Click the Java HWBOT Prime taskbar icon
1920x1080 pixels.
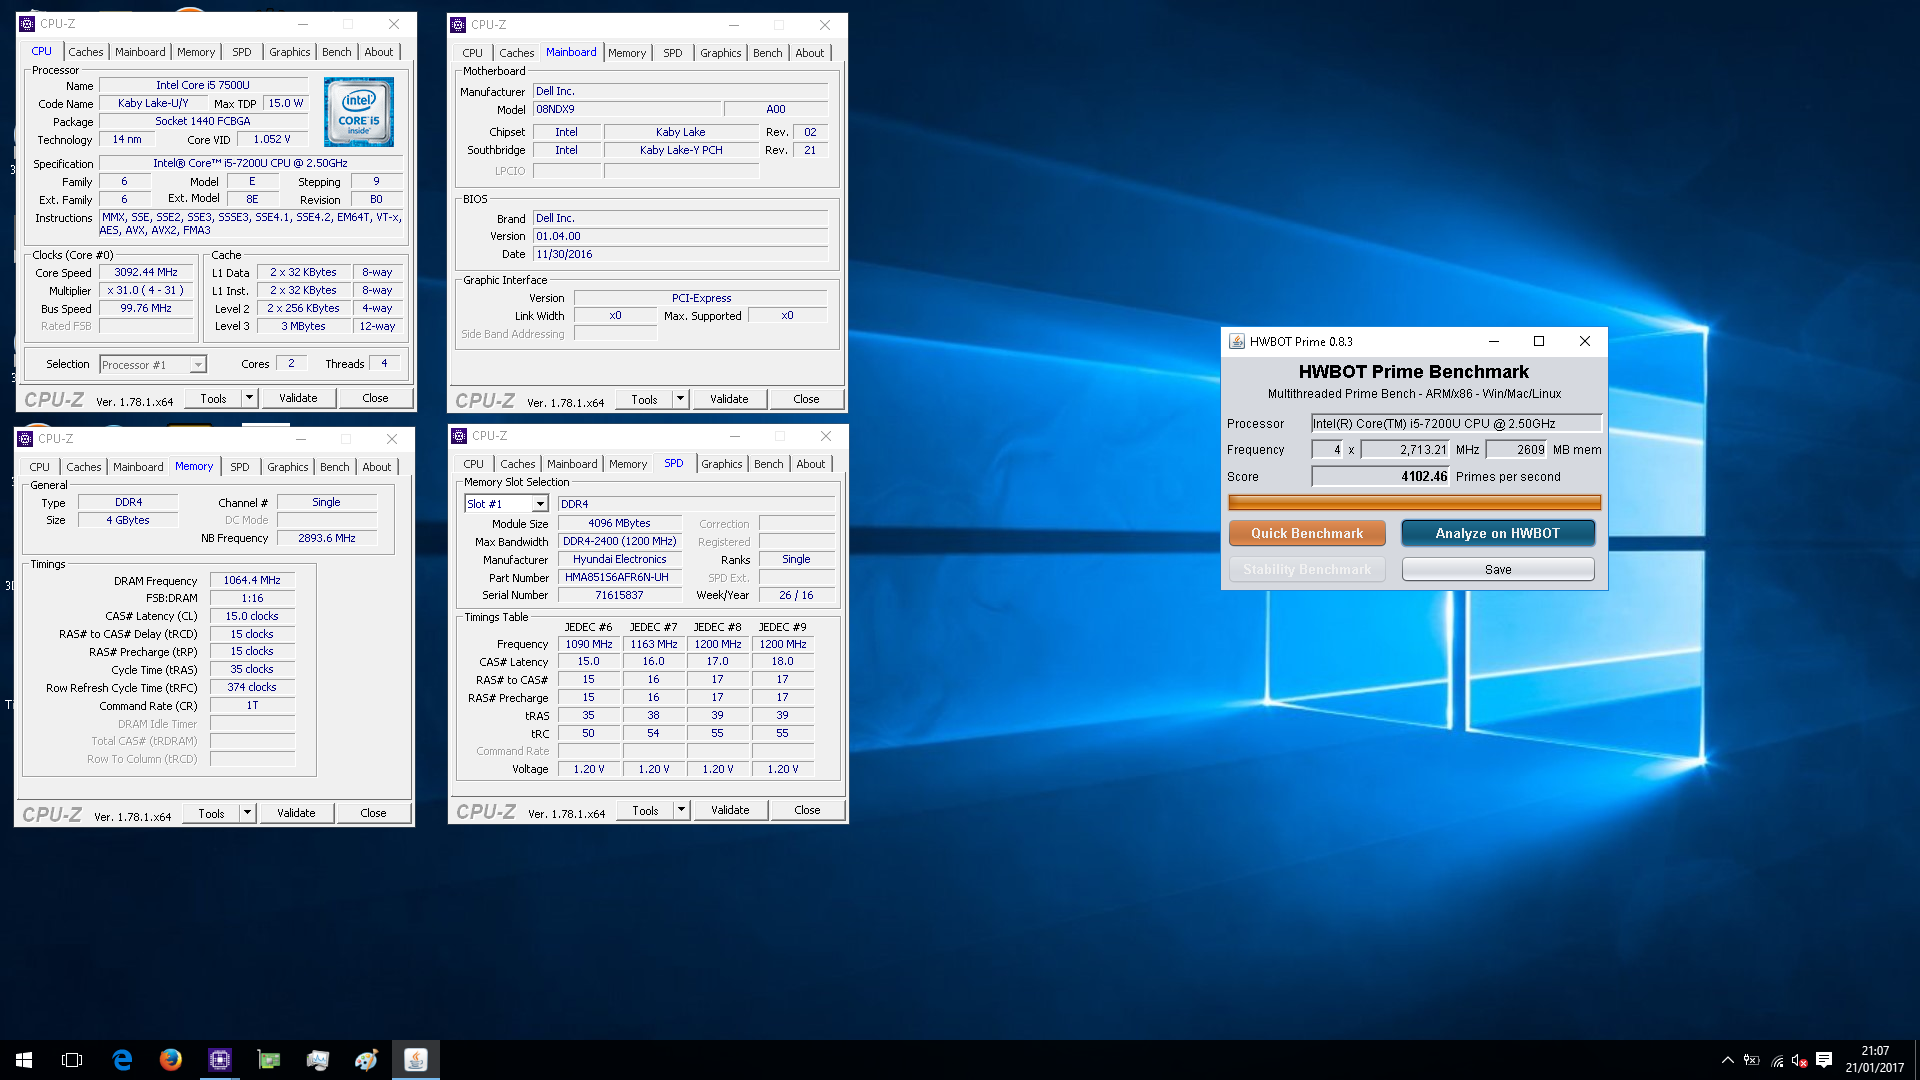pos(416,1060)
